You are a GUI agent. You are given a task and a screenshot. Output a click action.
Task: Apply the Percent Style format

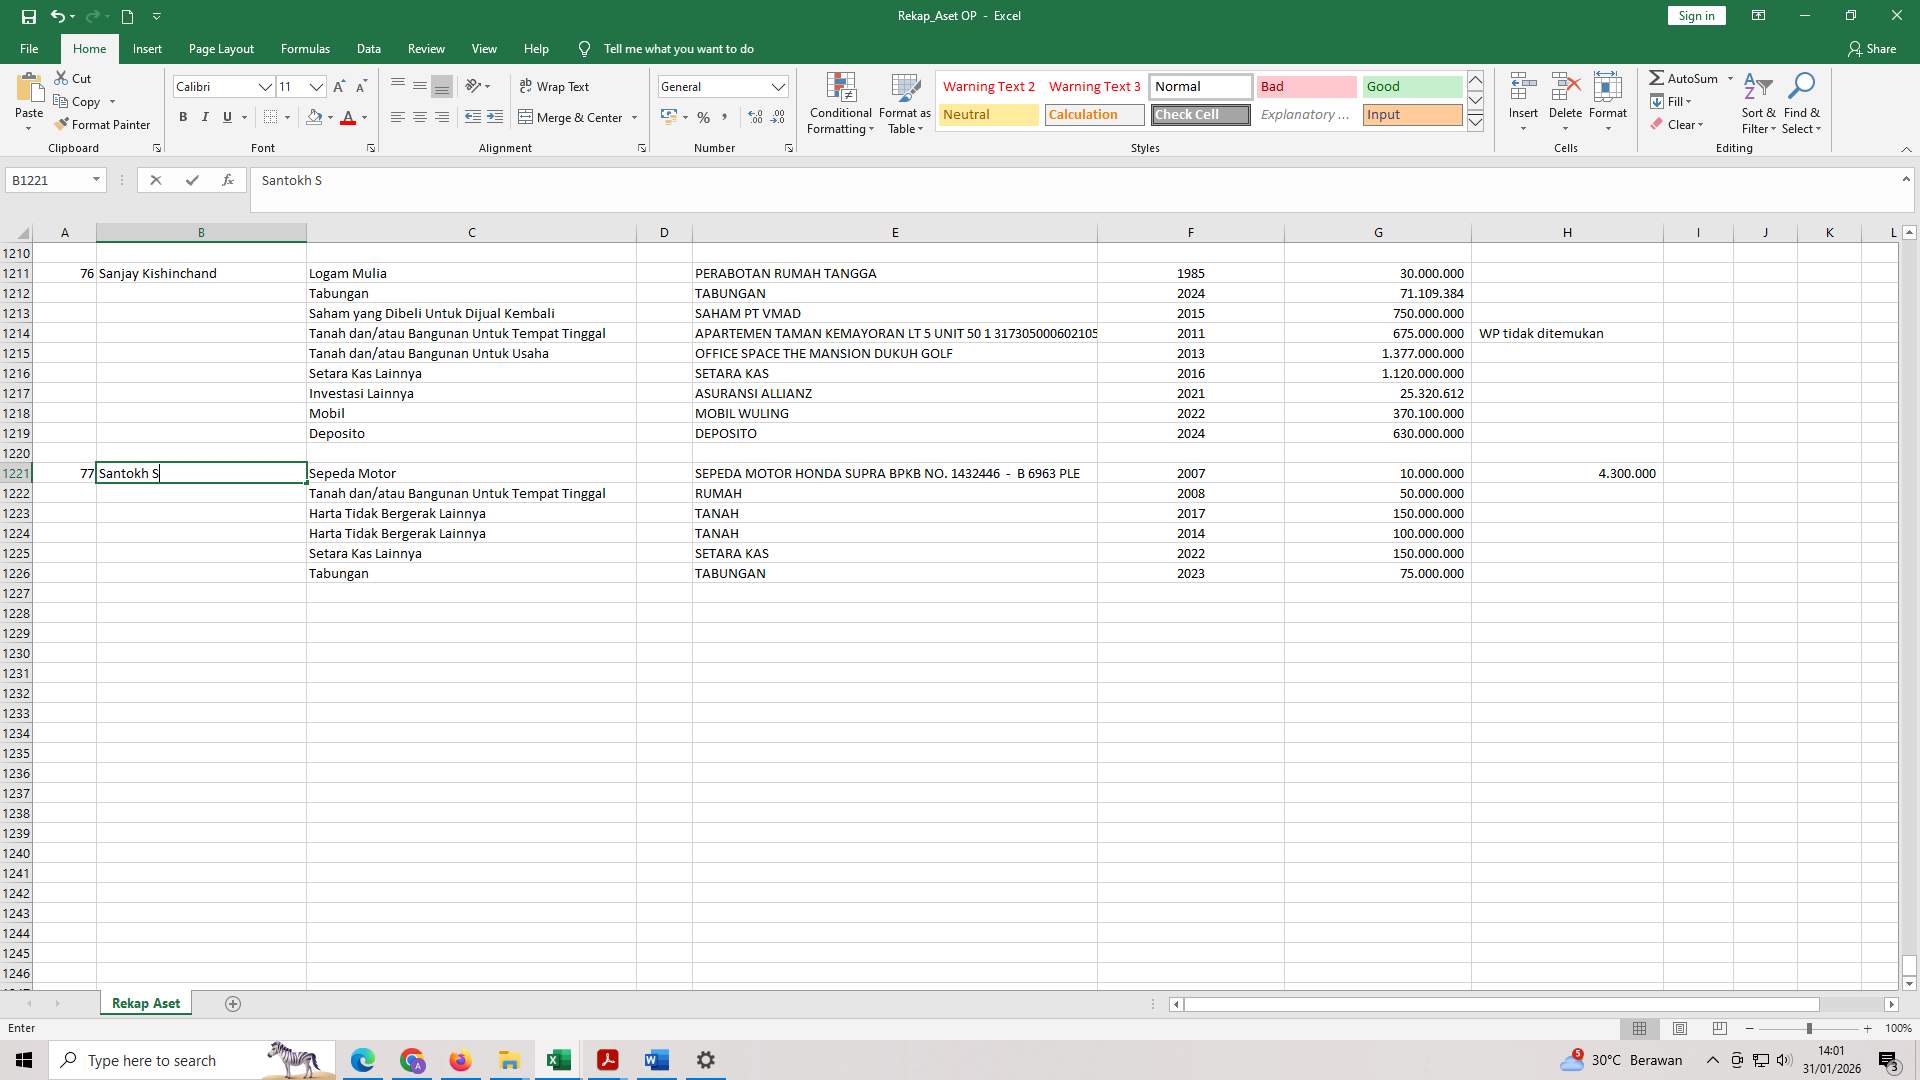(x=704, y=117)
